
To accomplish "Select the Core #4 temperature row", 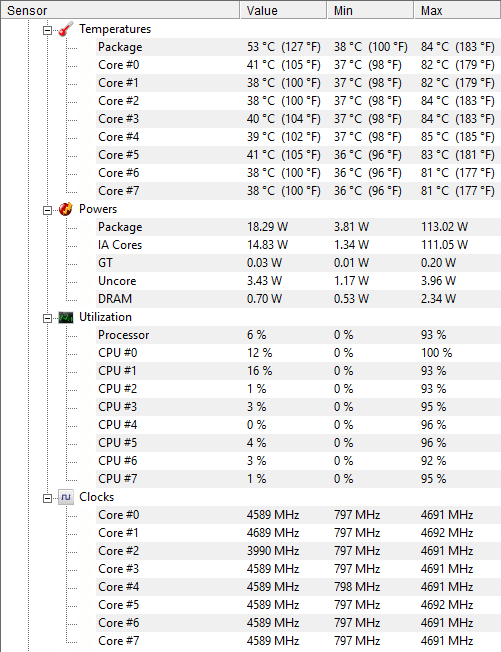I will pos(298,137).
